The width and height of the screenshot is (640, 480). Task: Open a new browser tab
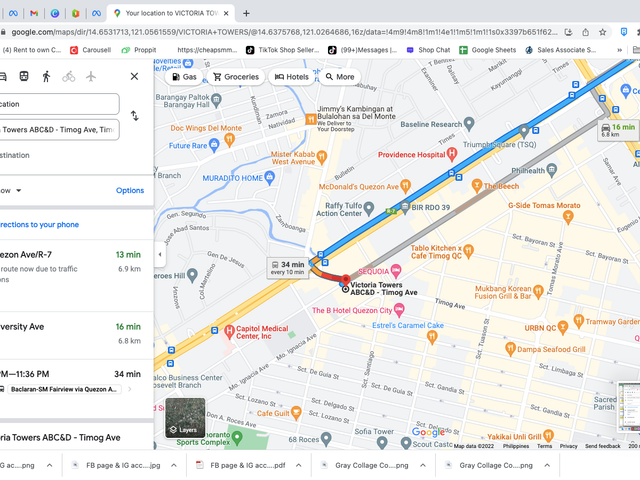coord(246,13)
